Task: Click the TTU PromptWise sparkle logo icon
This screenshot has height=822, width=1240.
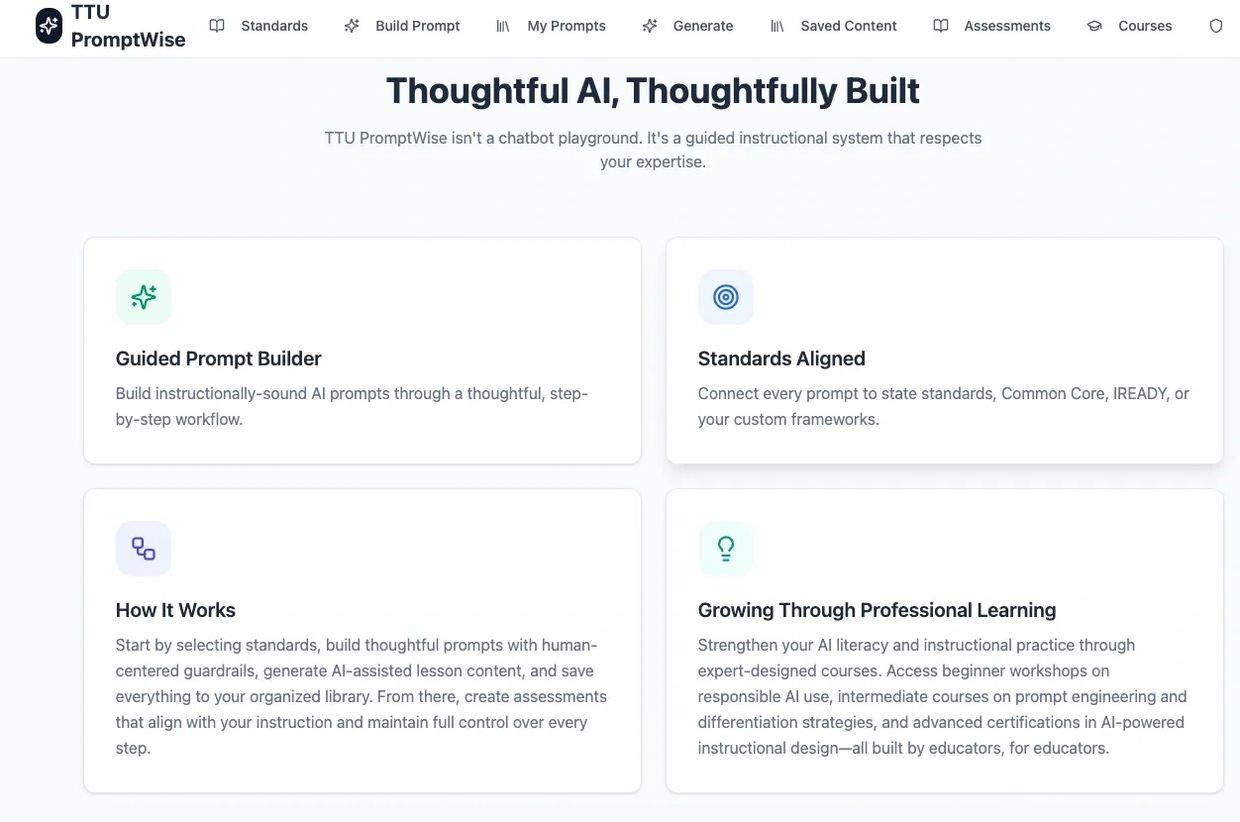Action: point(49,26)
